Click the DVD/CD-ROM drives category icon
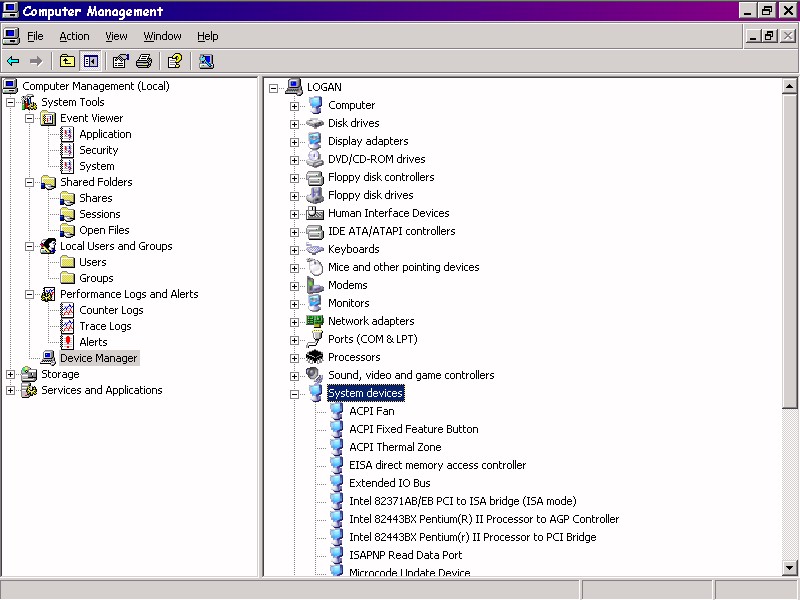 tap(315, 159)
